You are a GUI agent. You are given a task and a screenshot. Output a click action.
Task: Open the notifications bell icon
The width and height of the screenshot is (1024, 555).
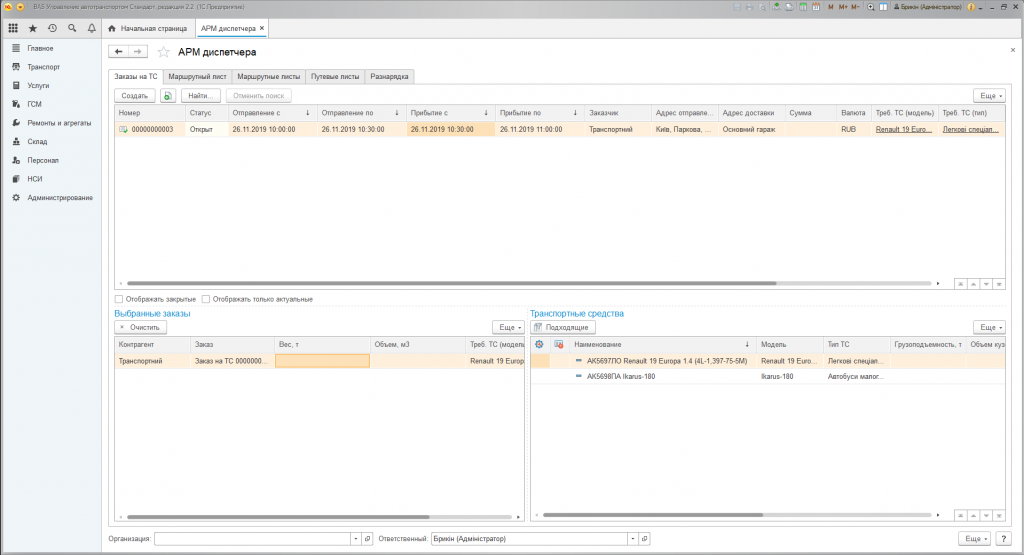click(91, 28)
